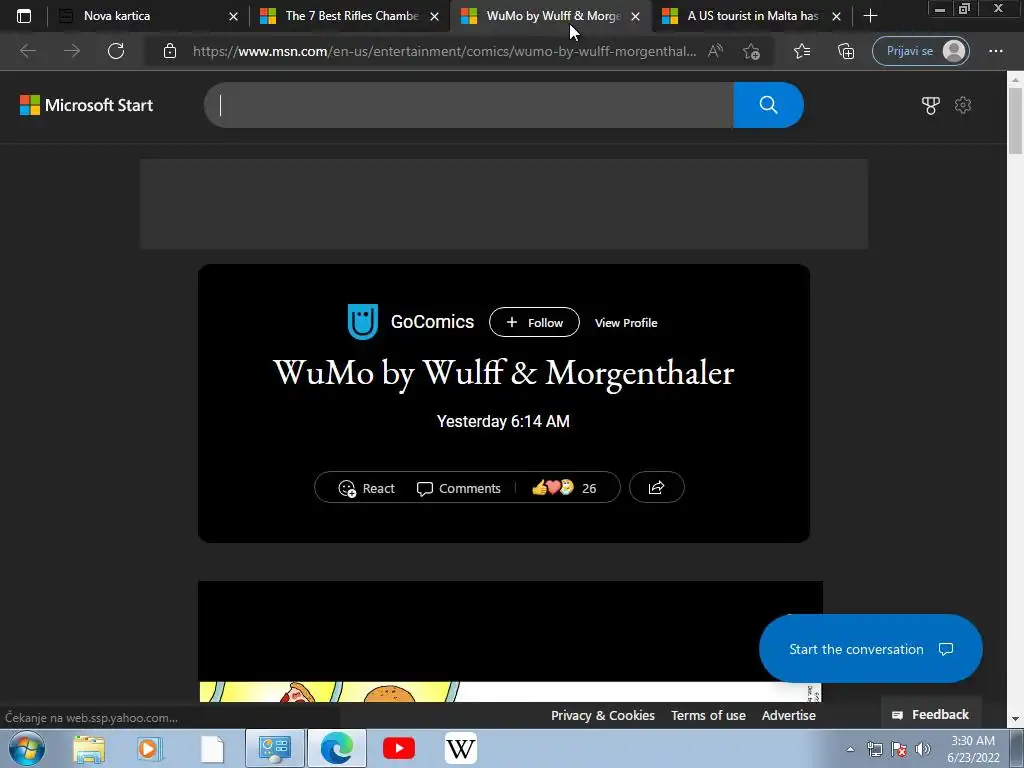The image size is (1024, 768).
Task: Click the Feedback button
Action: pos(931,714)
